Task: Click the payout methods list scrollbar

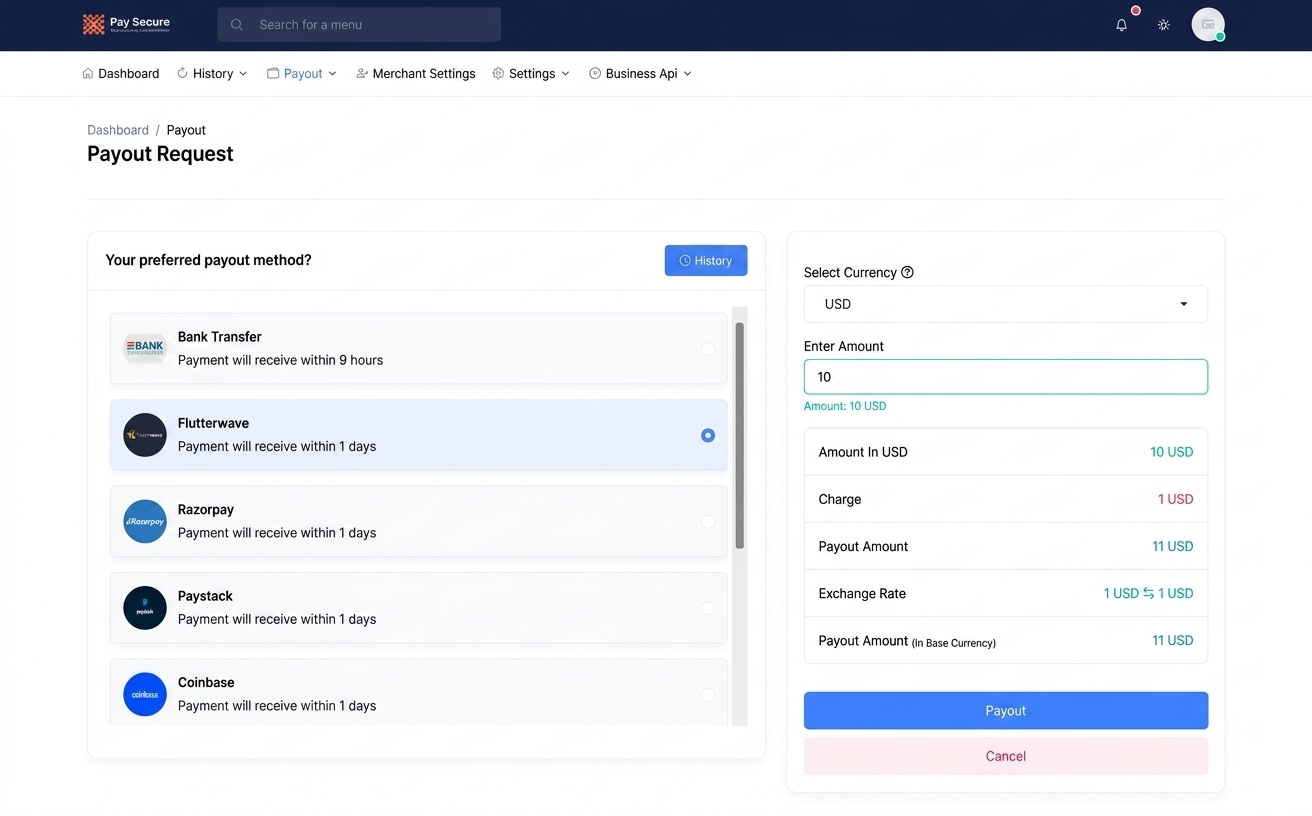Action: point(740,436)
